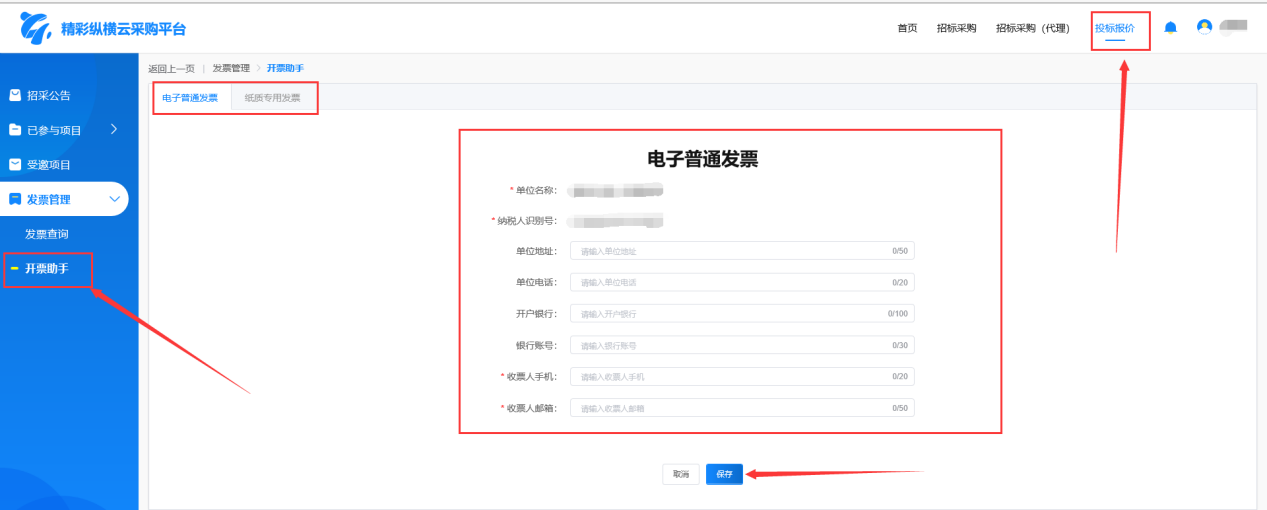Open 发票查询 submenu item

[47, 234]
